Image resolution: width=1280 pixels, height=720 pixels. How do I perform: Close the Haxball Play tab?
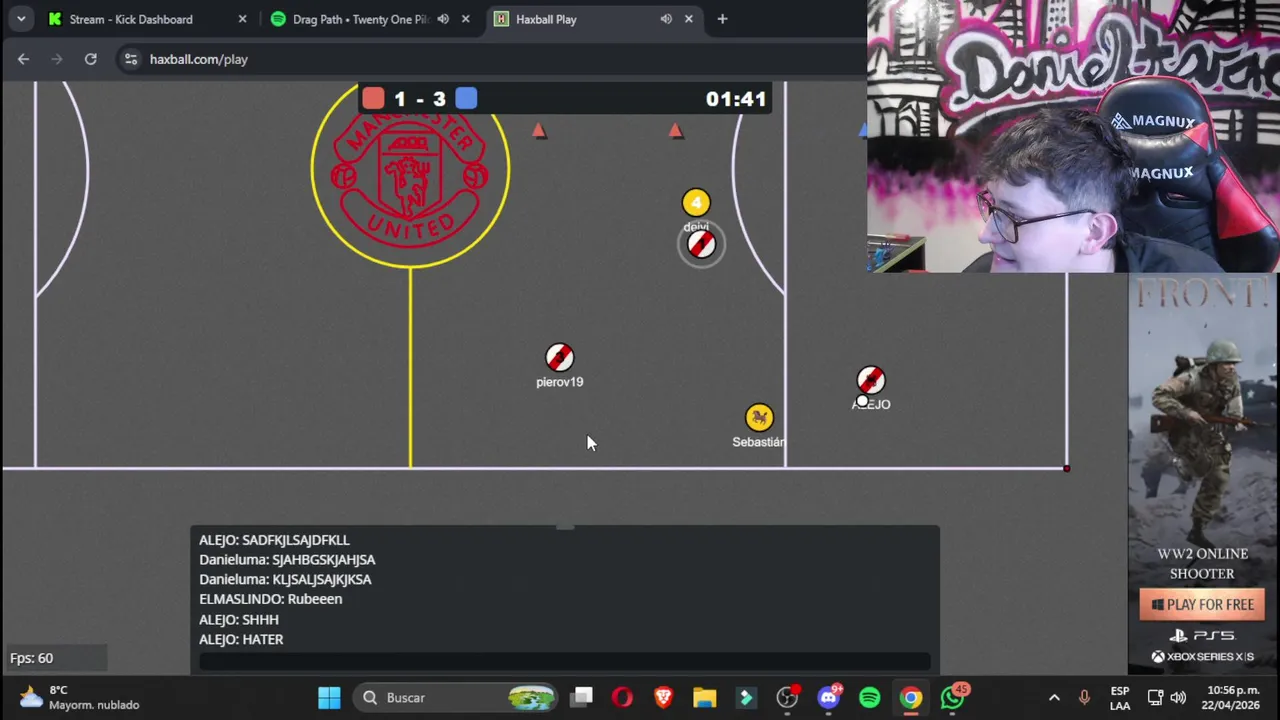pos(688,19)
